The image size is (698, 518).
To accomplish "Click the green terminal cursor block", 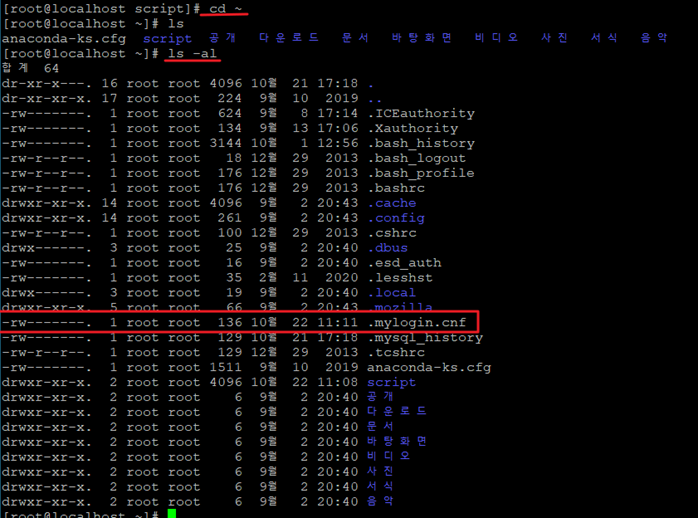I will [x=172, y=514].
